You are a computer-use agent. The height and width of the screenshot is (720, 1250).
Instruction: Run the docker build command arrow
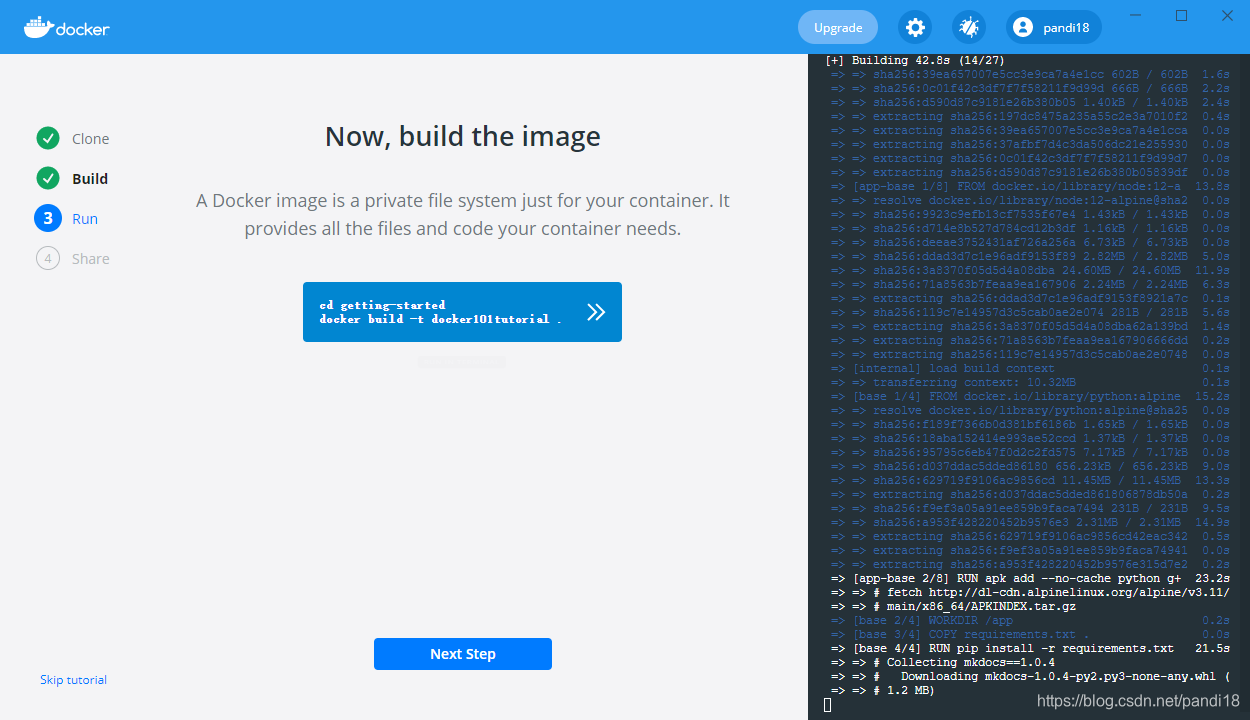pos(596,312)
